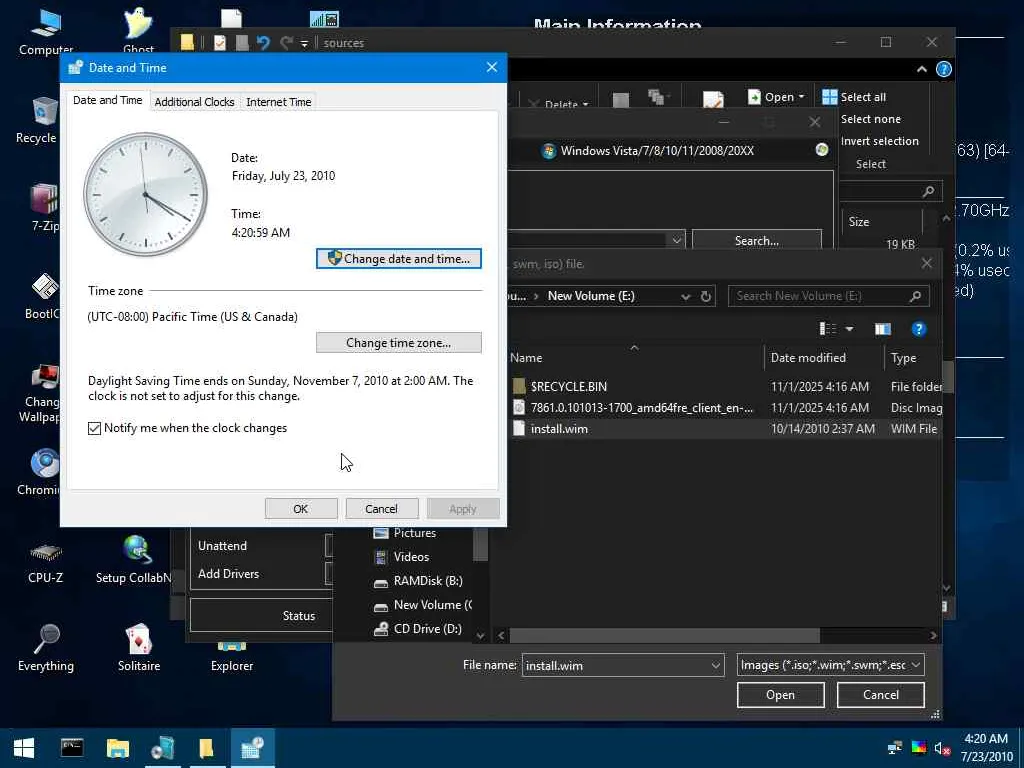1024x768 pixels.
Task: Click Invert selection in Explorer ribbon
Action: point(879,141)
